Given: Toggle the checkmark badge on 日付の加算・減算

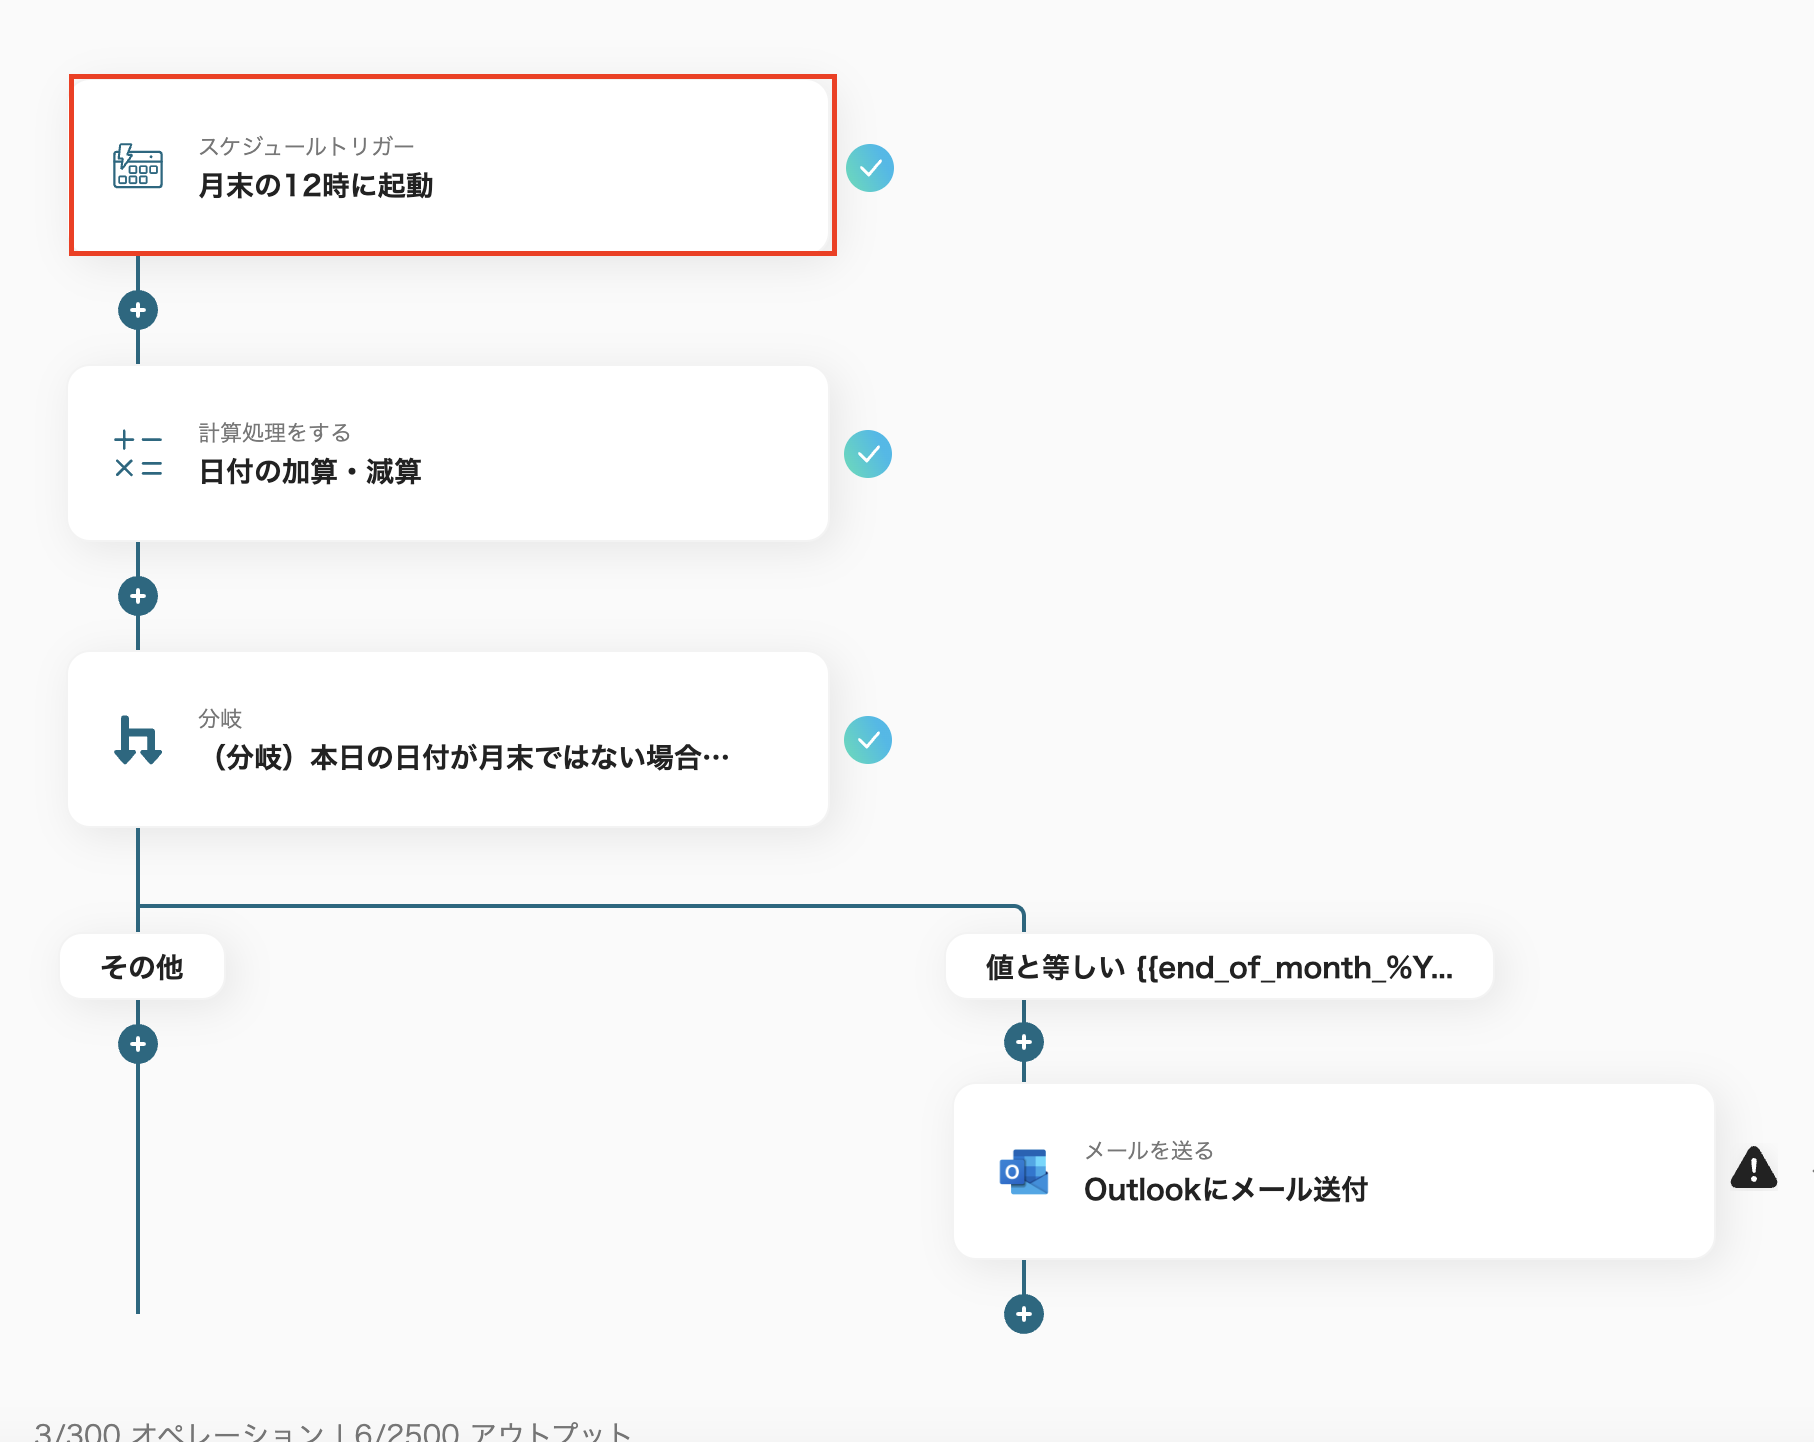Looking at the screenshot, I should coord(870,453).
